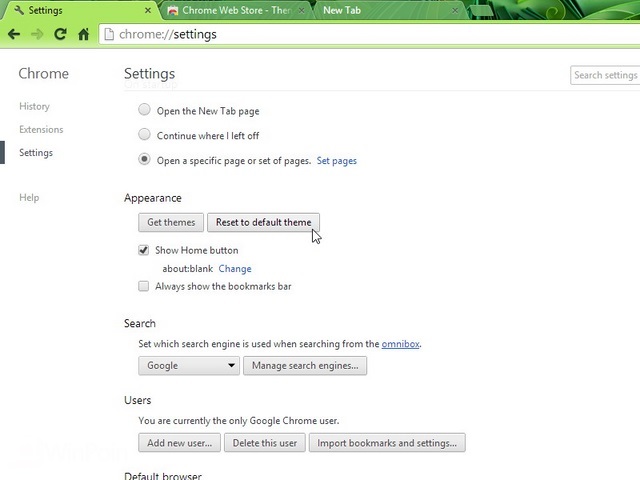Click the about:blank home page text
640x480 pixels.
click(188, 269)
